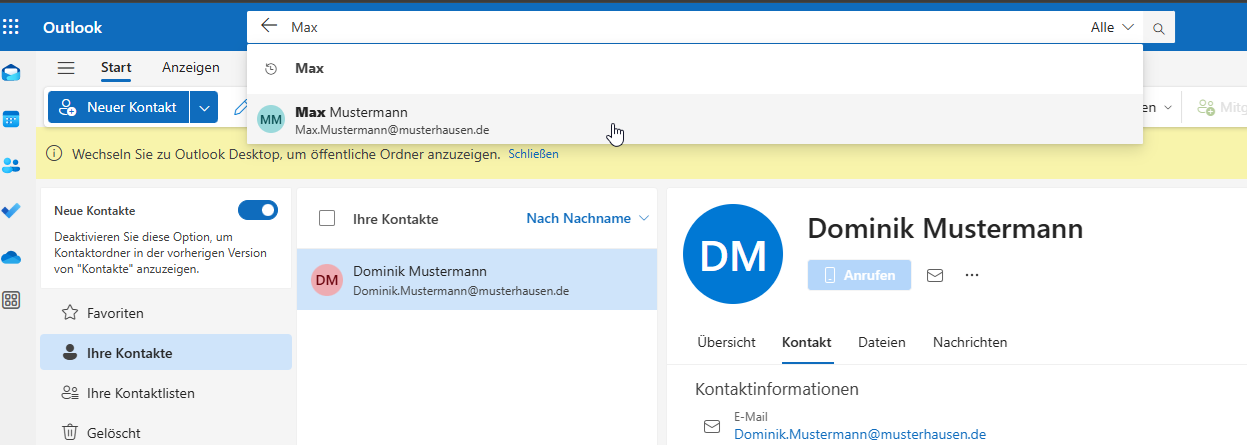
Task: Open OneDrive cloud app icon
Action: point(11,257)
